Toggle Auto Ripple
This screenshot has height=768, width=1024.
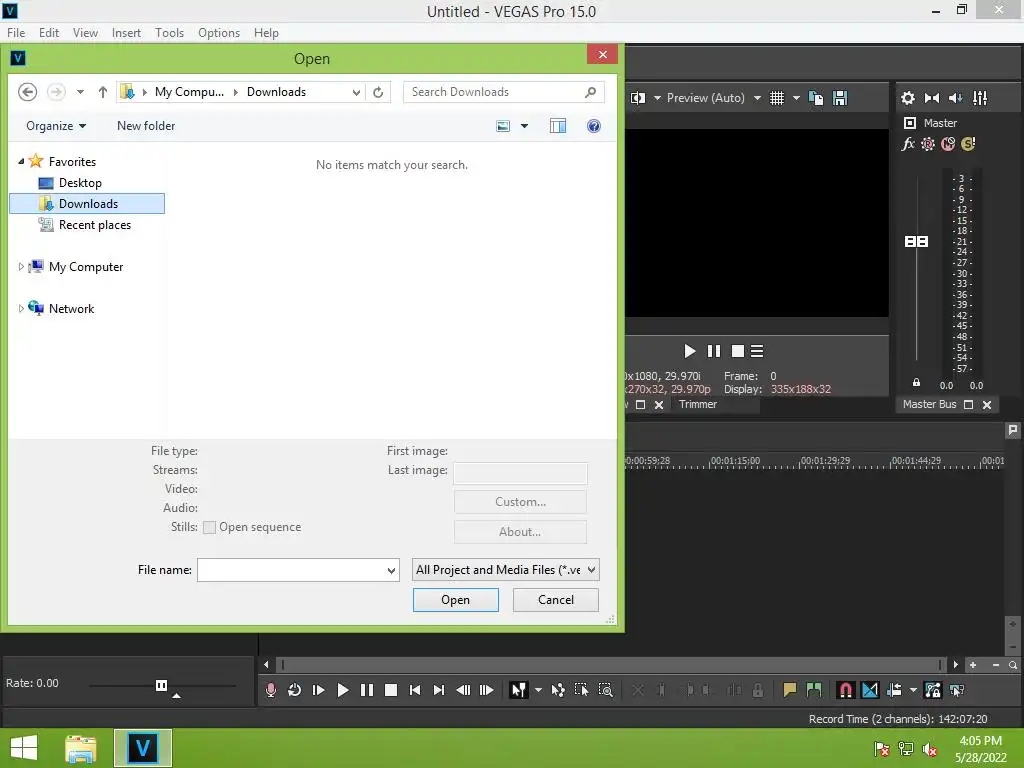(x=894, y=690)
